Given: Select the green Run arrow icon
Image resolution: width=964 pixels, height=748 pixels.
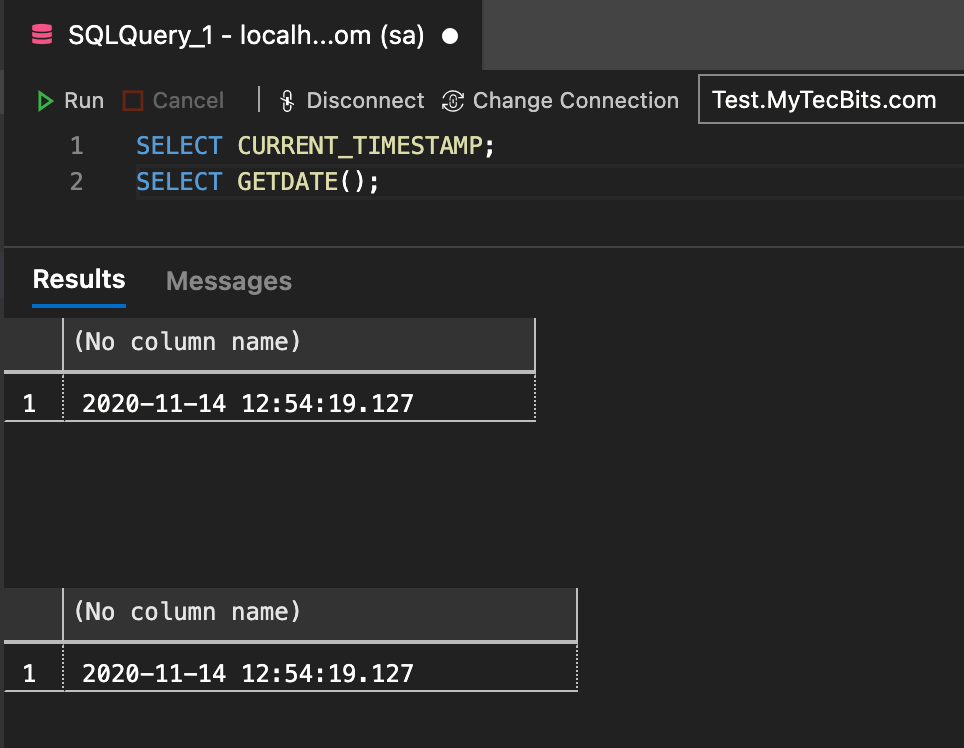Looking at the screenshot, I should [x=44, y=100].
